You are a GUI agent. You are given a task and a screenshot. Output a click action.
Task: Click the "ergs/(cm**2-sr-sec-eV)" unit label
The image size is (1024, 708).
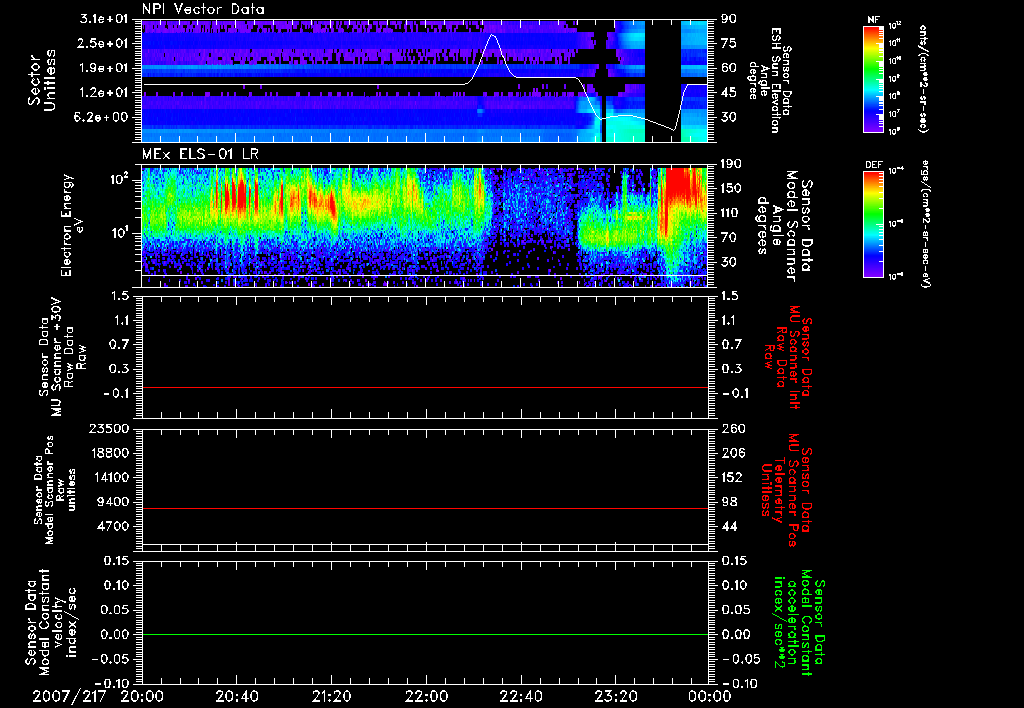925,224
